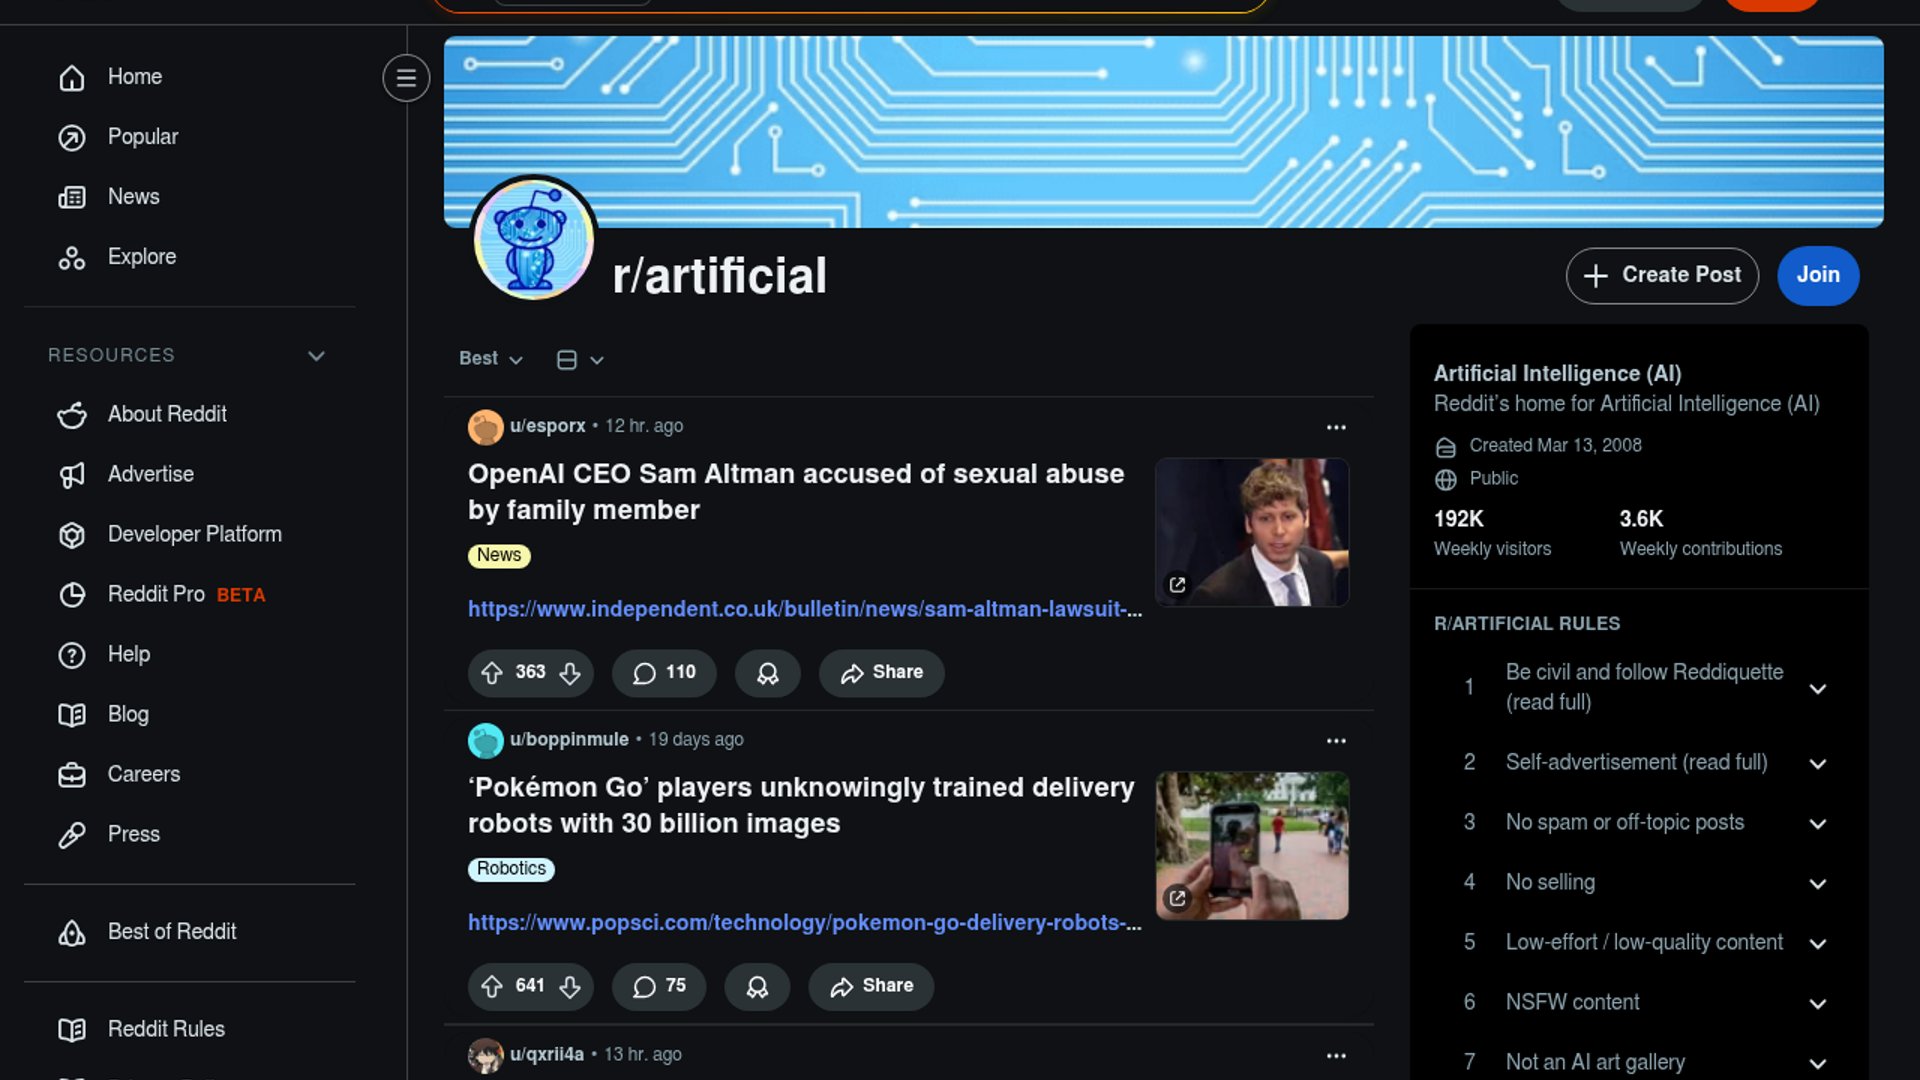Open more options for u/esporx's post
This screenshot has height=1080, width=1920.
pos(1336,427)
